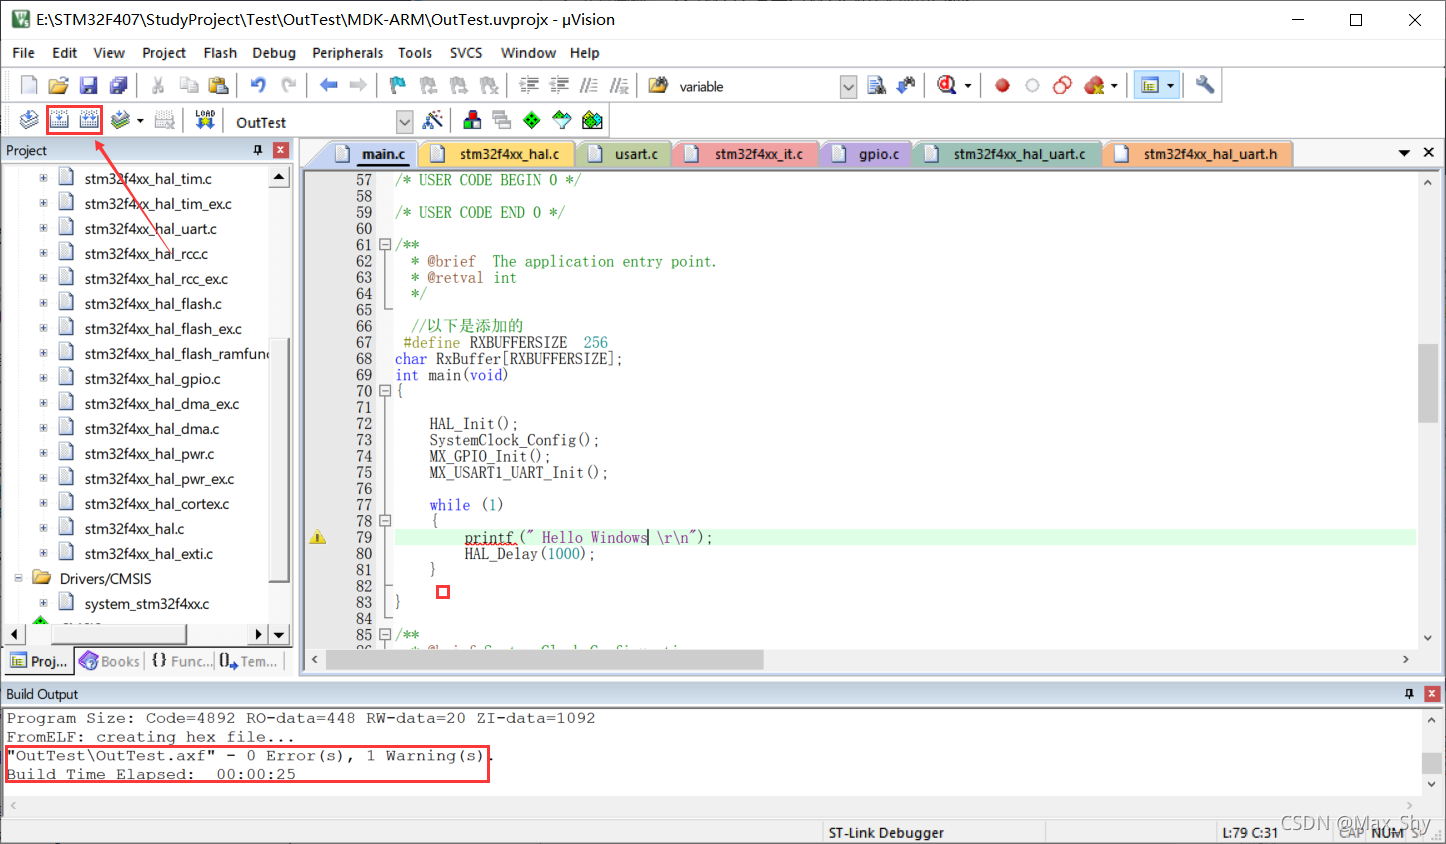Insert a breakpoint with the red dot icon
Screen dimensions: 1446x844
coord(1002,86)
